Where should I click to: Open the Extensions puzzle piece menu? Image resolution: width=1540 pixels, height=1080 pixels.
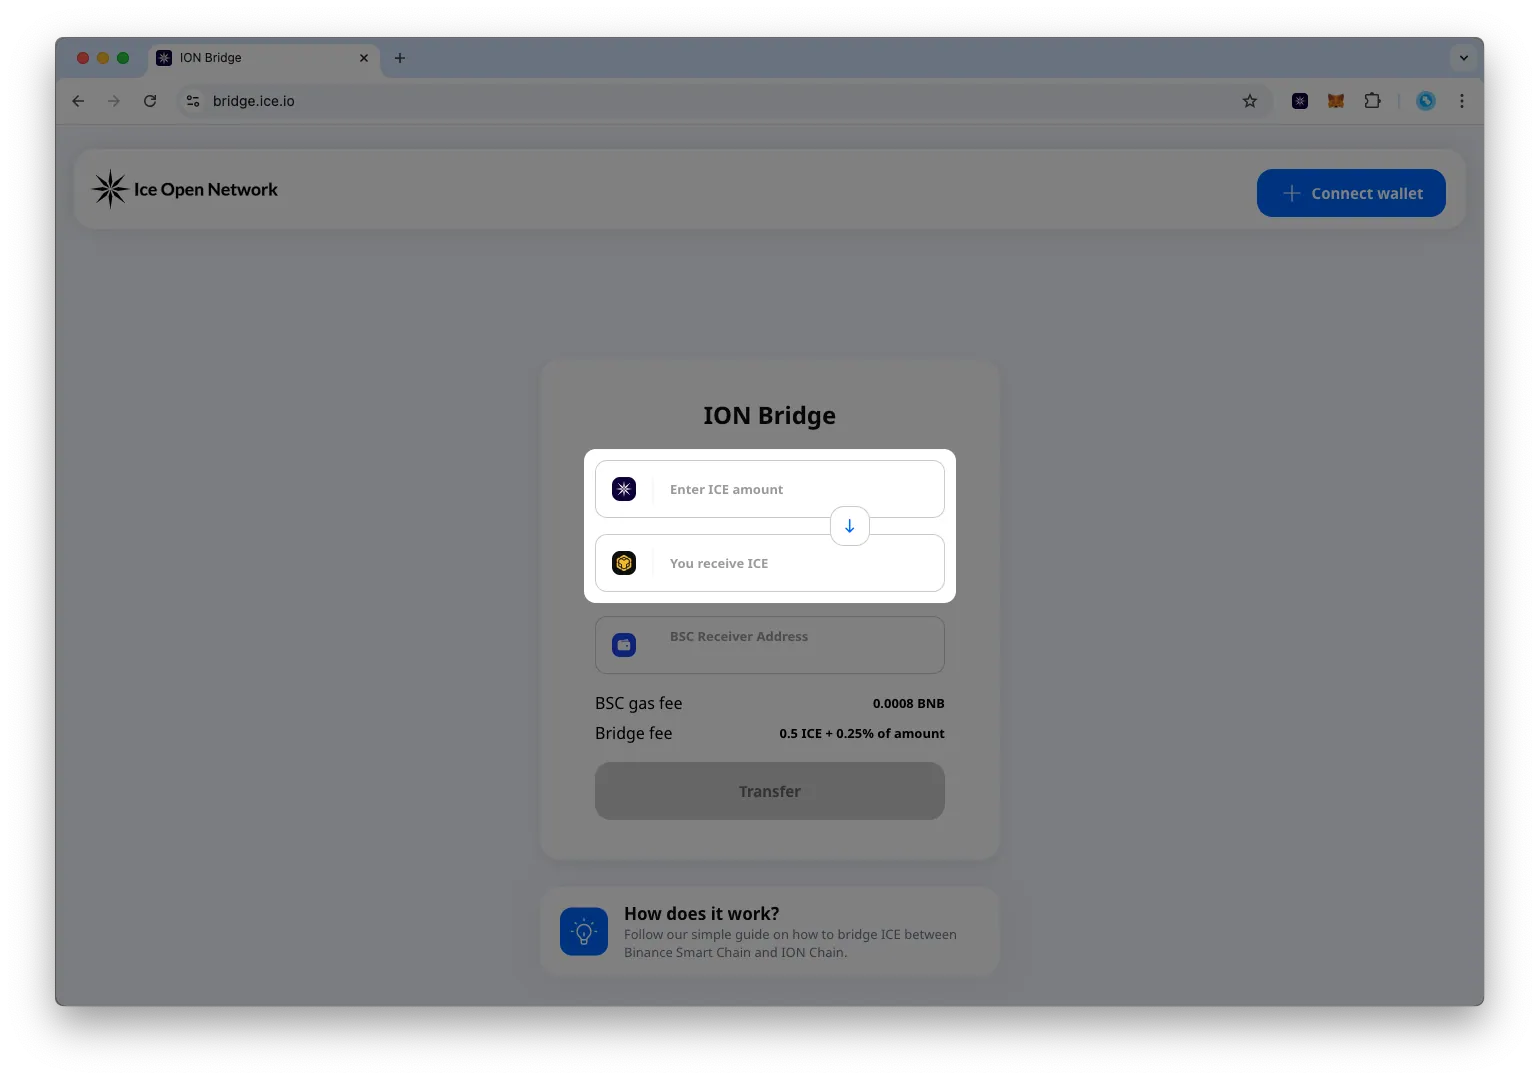coord(1372,101)
